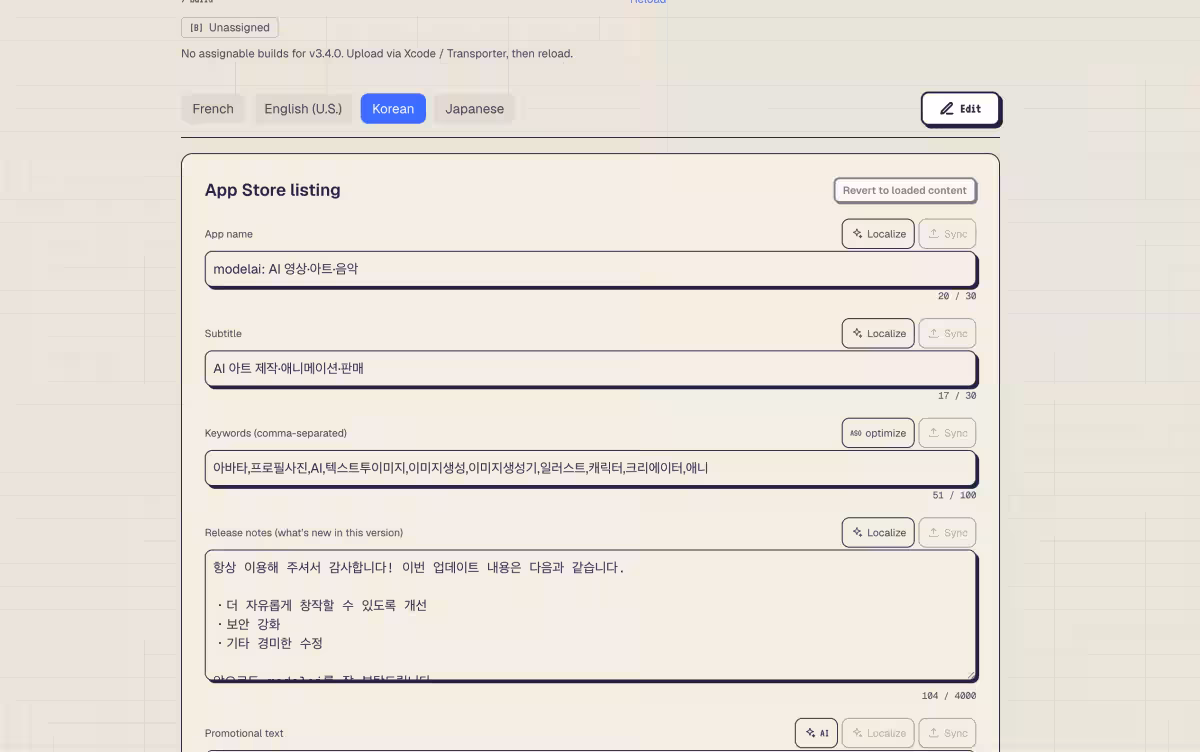The width and height of the screenshot is (1200, 752).
Task: Click upload icon on App name Sync
Action: pyautogui.click(x=934, y=234)
